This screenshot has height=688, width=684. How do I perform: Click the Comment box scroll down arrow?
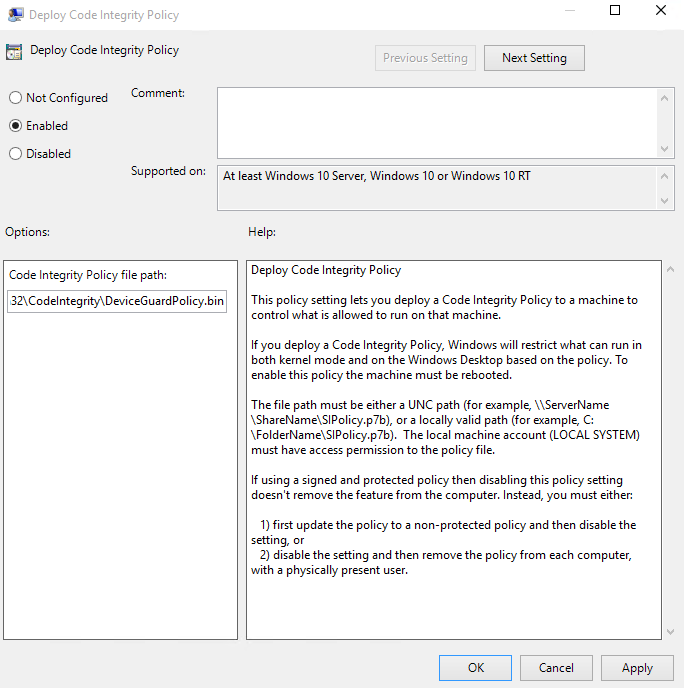click(x=666, y=147)
